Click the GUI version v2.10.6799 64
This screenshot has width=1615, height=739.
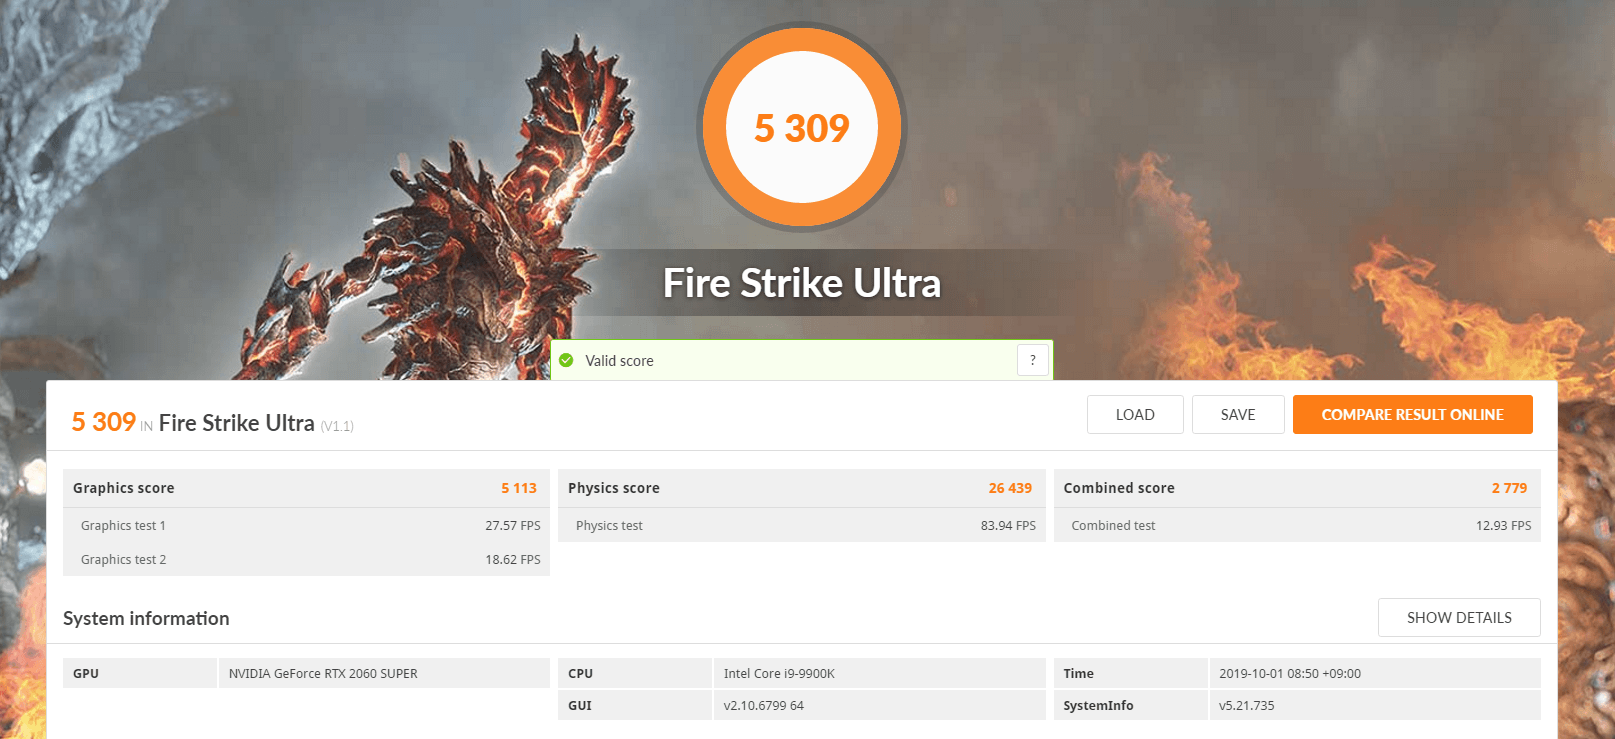(763, 706)
